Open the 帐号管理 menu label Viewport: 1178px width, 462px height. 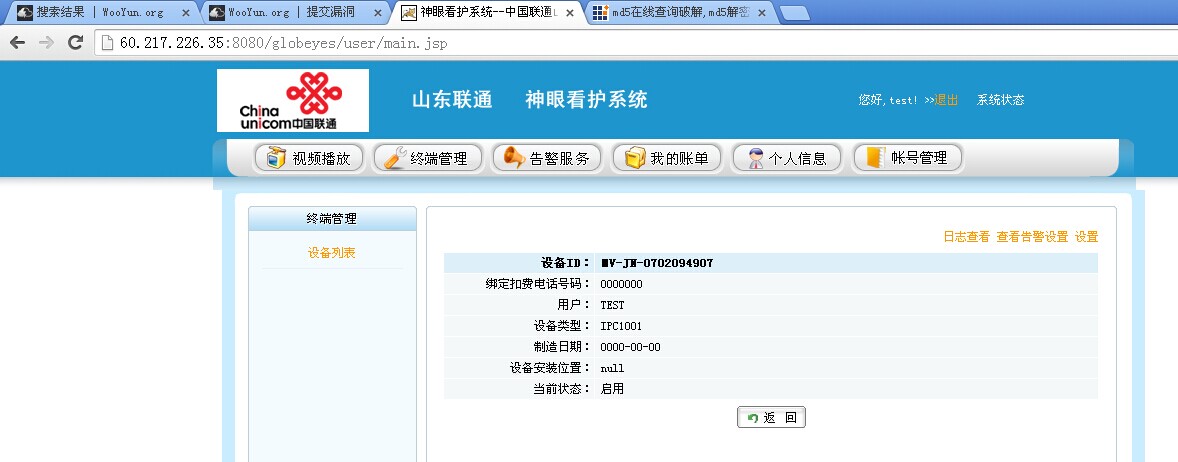[x=920, y=159]
